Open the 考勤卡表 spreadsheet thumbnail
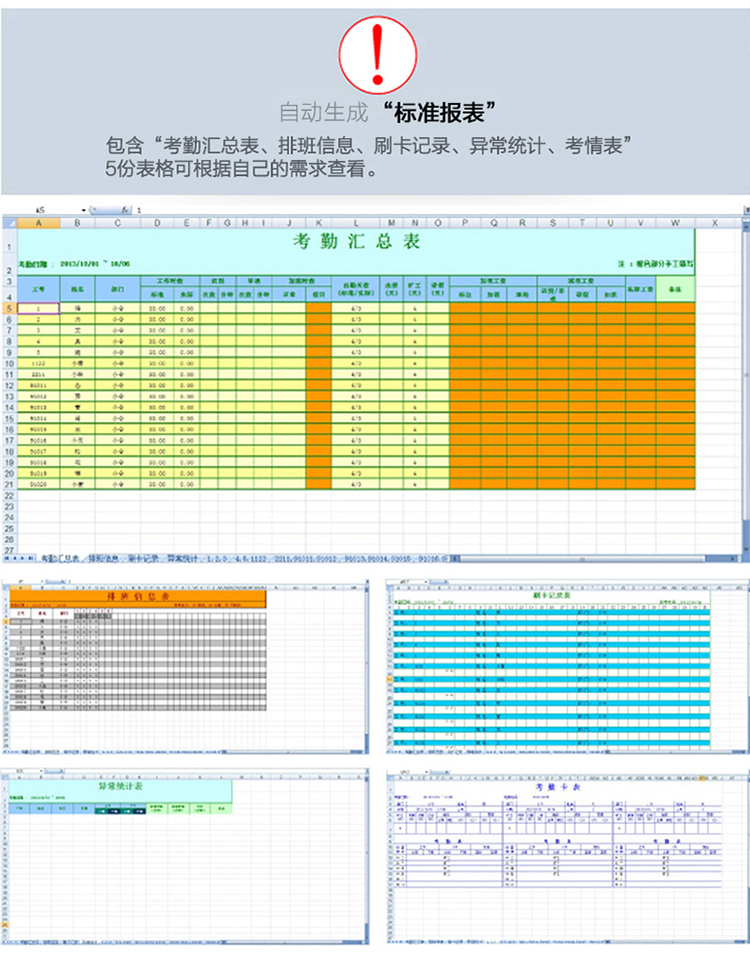Screen dimensions: 750x958 pos(567,857)
